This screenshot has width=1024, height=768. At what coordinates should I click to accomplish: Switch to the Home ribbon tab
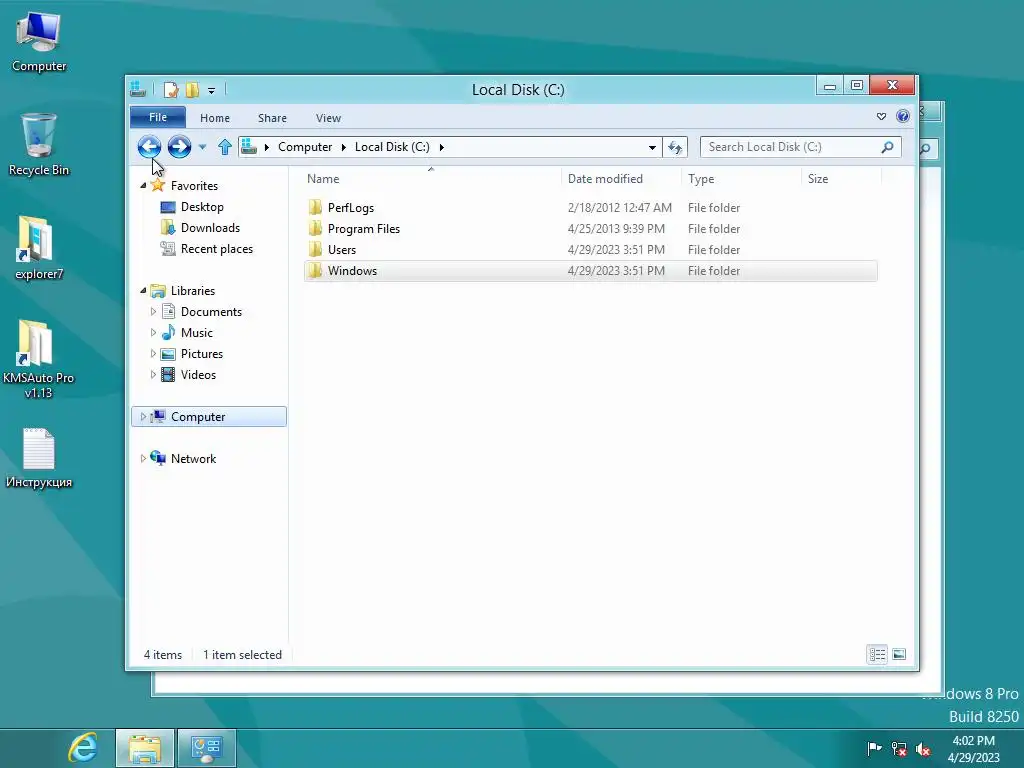[x=215, y=118]
